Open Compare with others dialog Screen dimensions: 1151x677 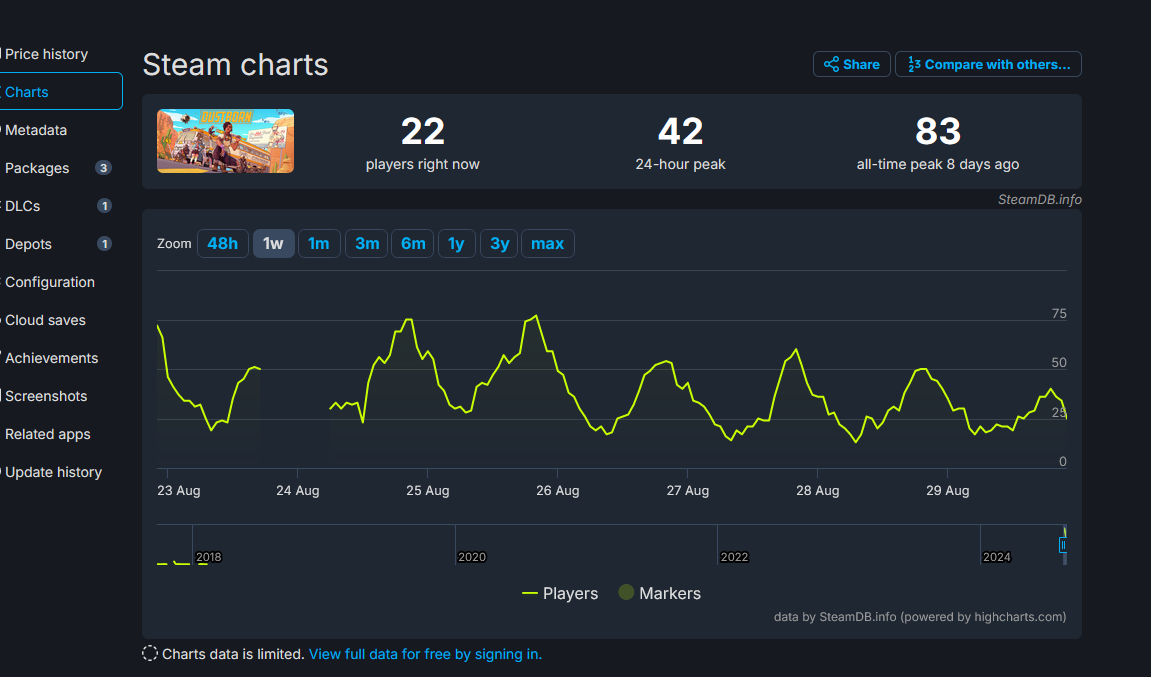988,65
